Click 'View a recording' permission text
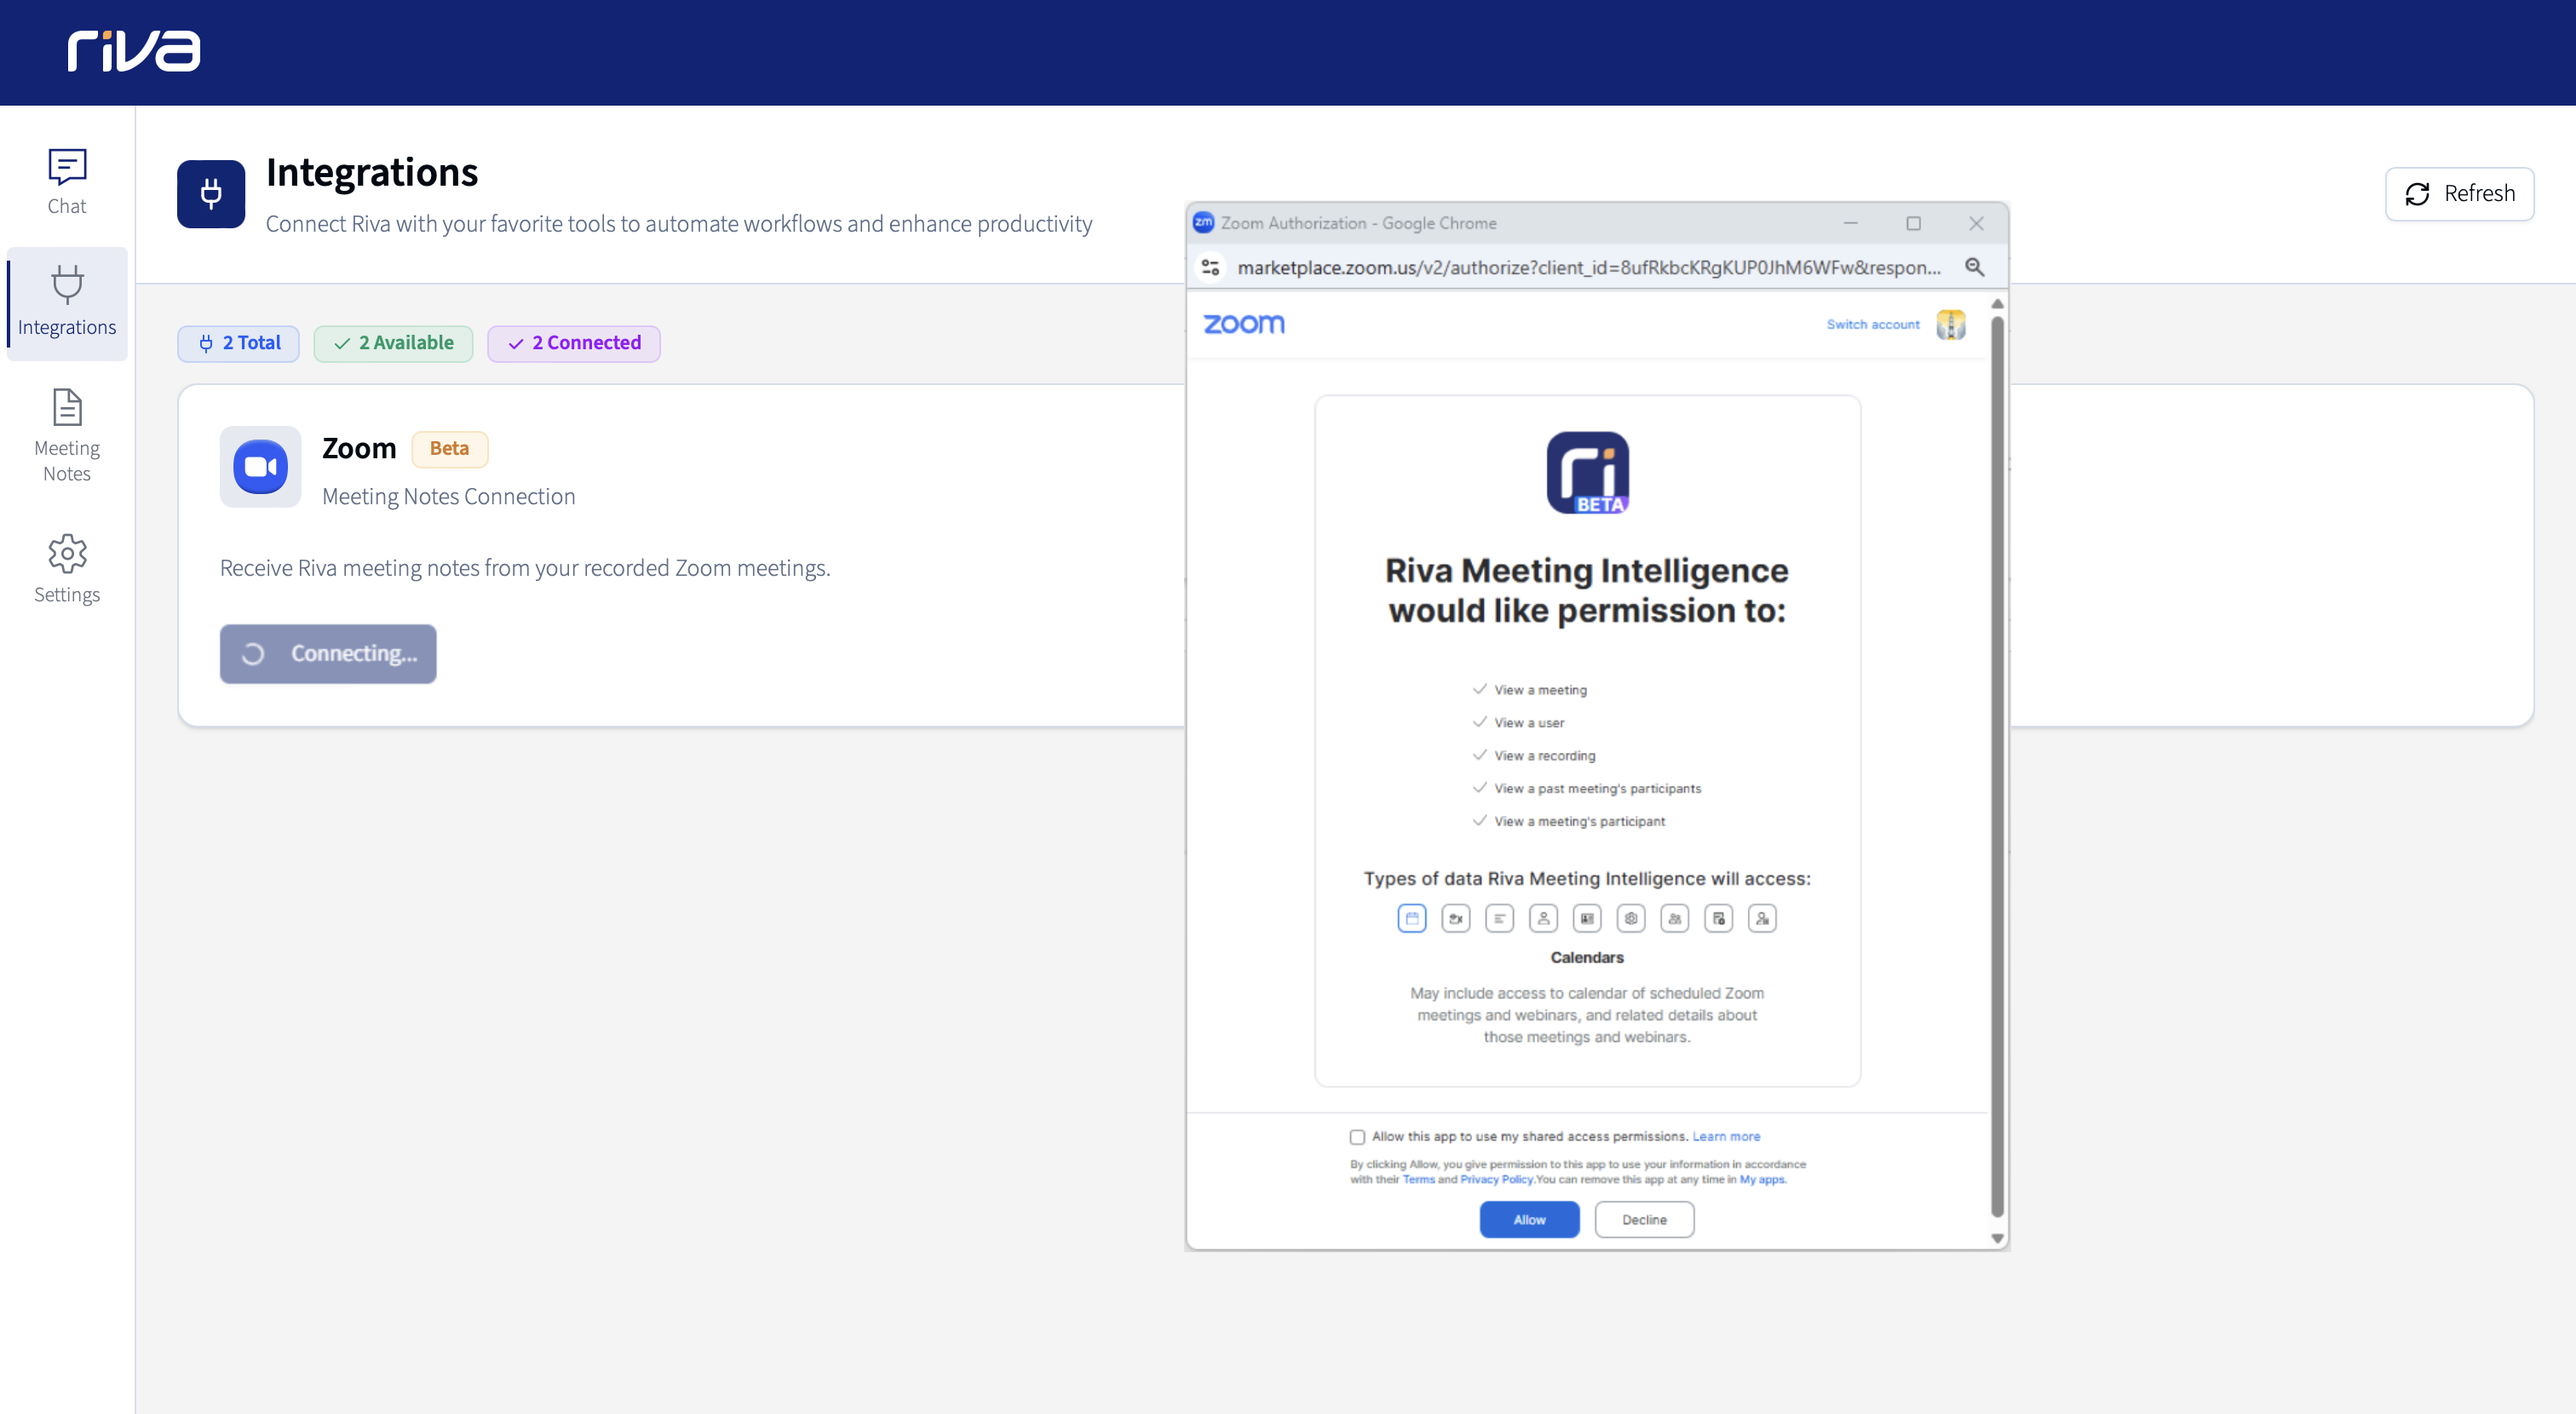Image resolution: width=2576 pixels, height=1414 pixels. [x=1545, y=756]
